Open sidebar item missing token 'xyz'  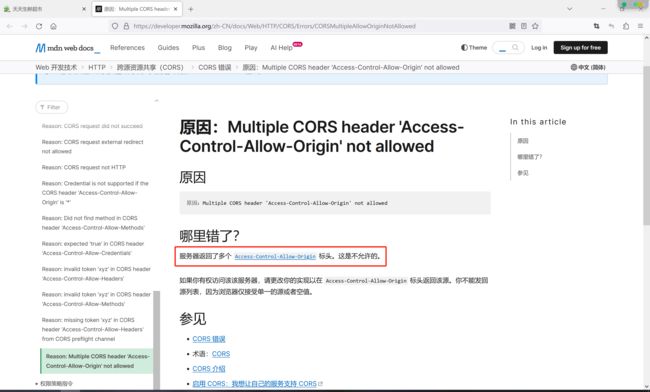[x=92, y=329]
